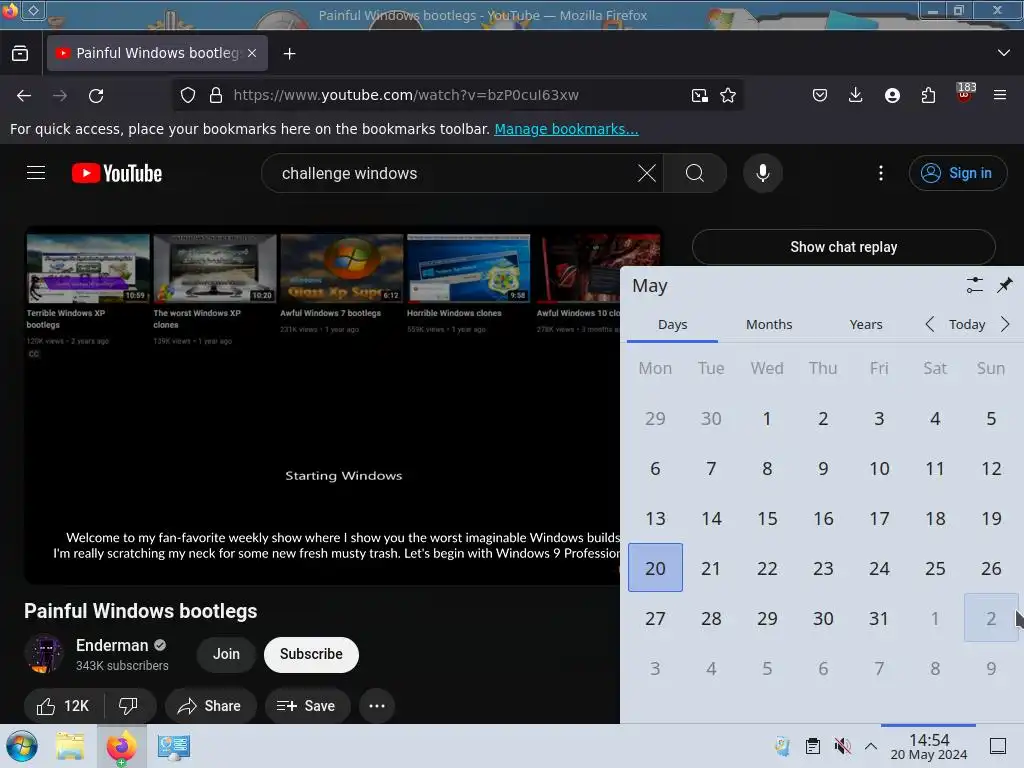Open the Pocket save icon
The width and height of the screenshot is (1024, 768).
[x=820, y=95]
